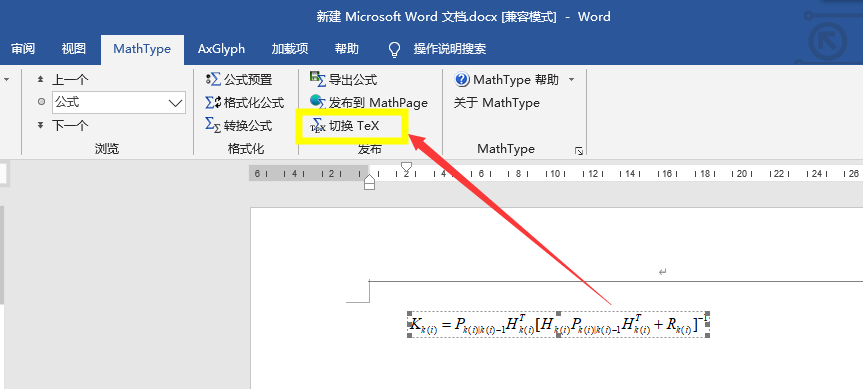Click the 操作说明搜索 search box
This screenshot has height=389, width=863.
coord(450,49)
